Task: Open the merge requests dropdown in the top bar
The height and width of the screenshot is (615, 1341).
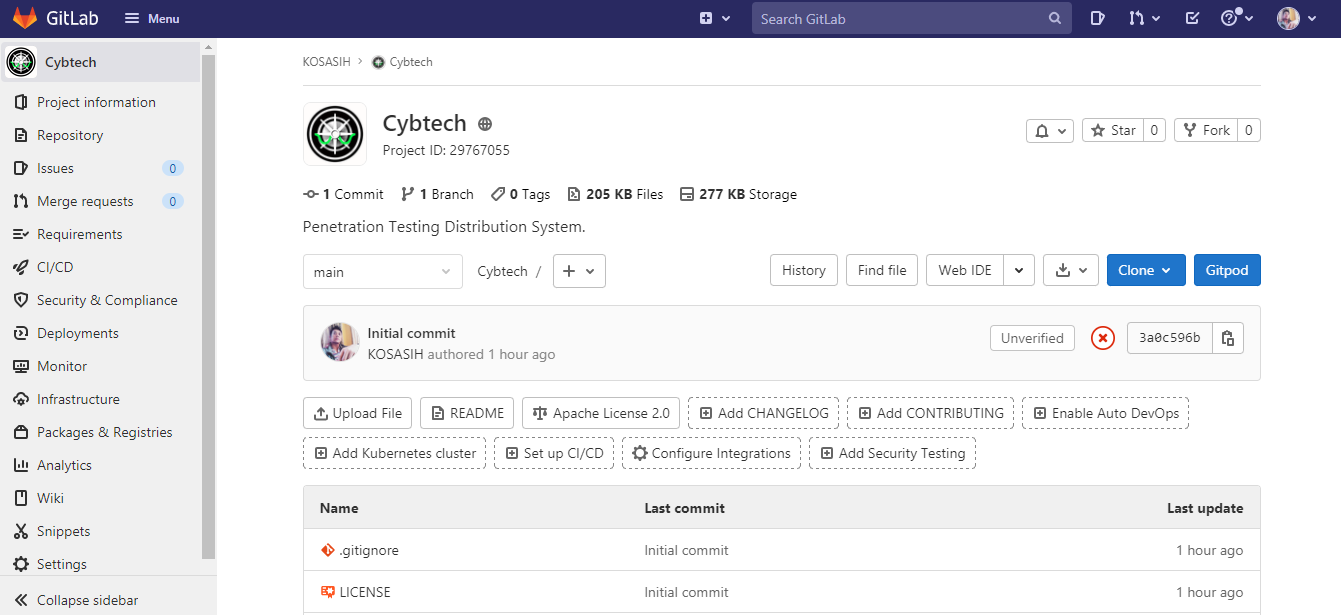Action: (1144, 18)
